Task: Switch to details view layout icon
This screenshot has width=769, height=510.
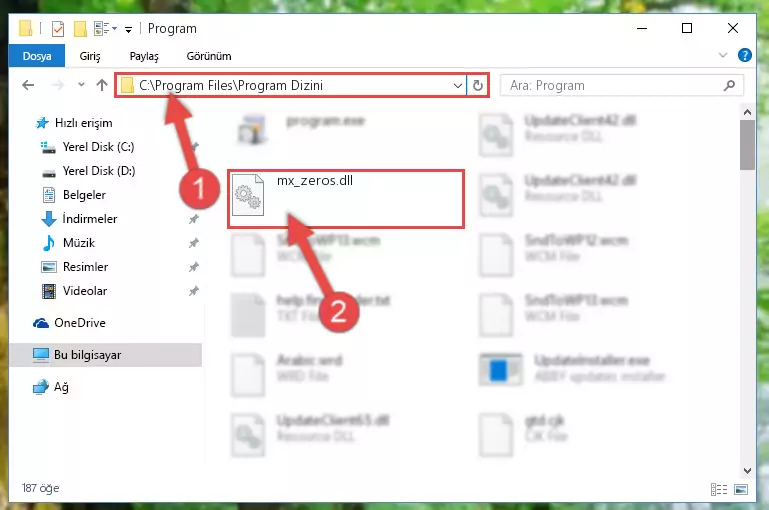Action: (719, 489)
